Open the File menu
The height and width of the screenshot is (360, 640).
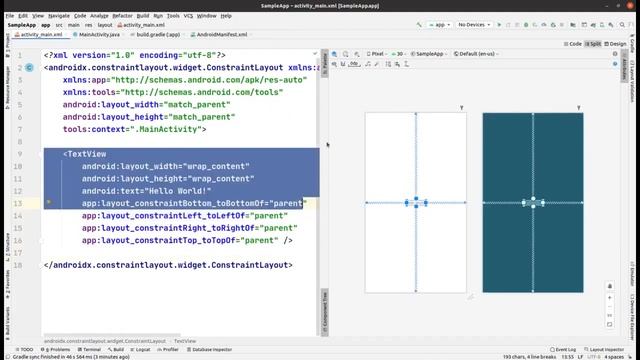(9, 16)
